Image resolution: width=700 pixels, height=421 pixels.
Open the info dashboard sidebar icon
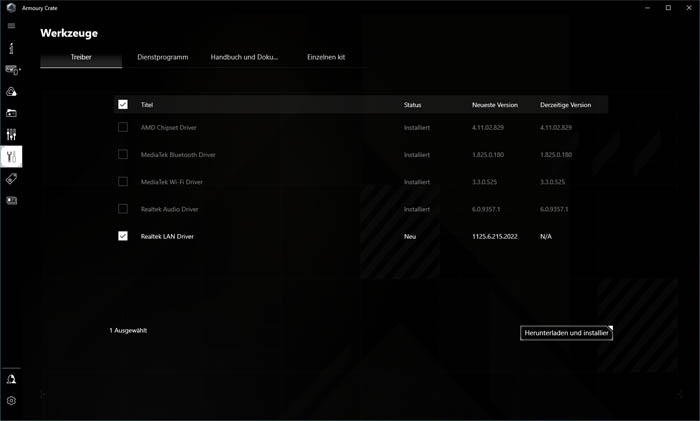[11, 48]
